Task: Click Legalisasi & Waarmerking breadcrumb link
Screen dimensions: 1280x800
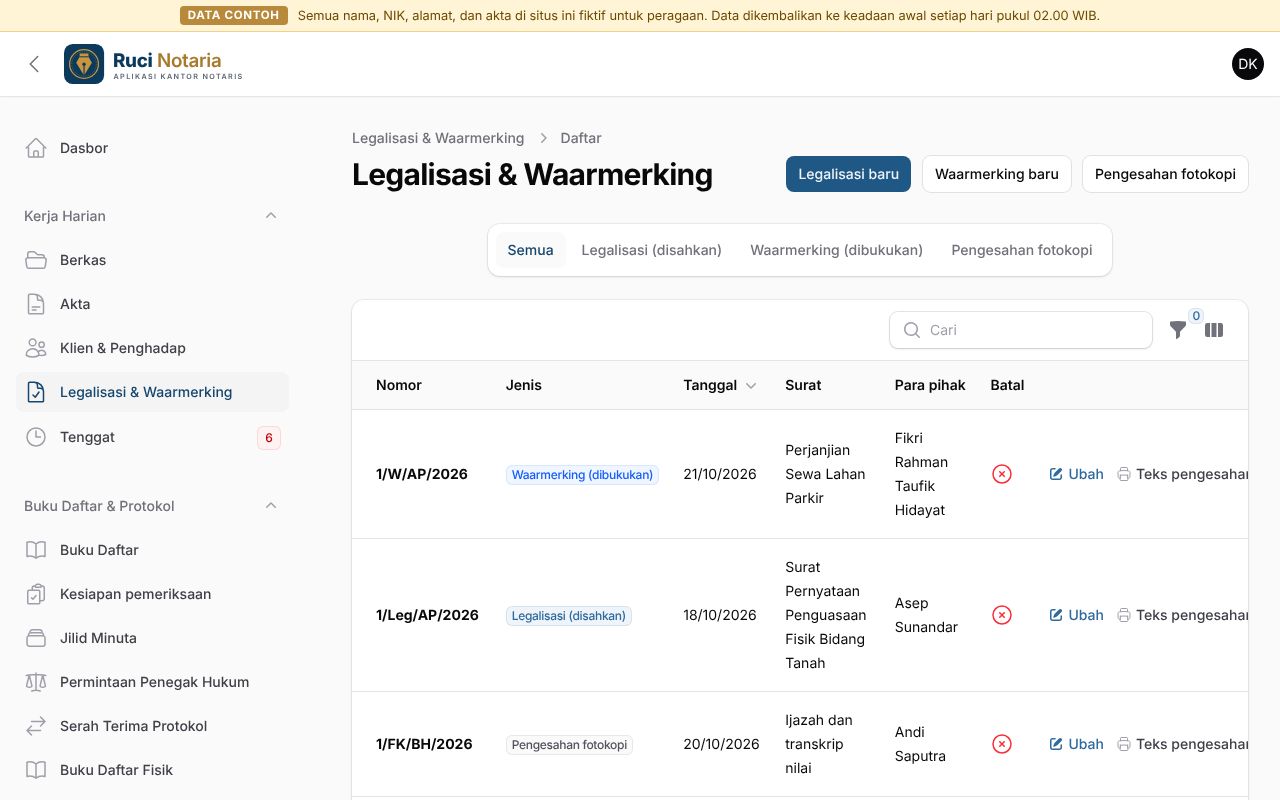Action: (x=438, y=138)
